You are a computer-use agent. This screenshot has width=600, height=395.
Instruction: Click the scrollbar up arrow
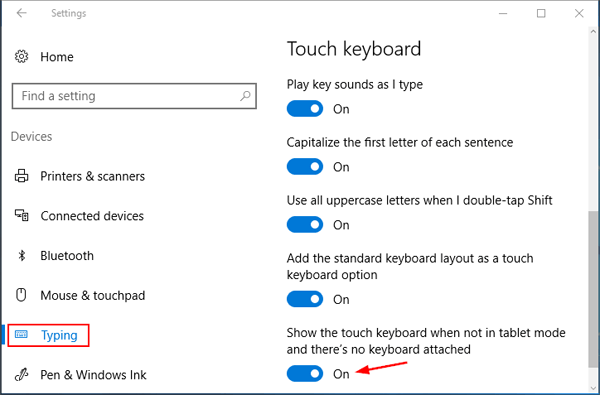(594, 31)
